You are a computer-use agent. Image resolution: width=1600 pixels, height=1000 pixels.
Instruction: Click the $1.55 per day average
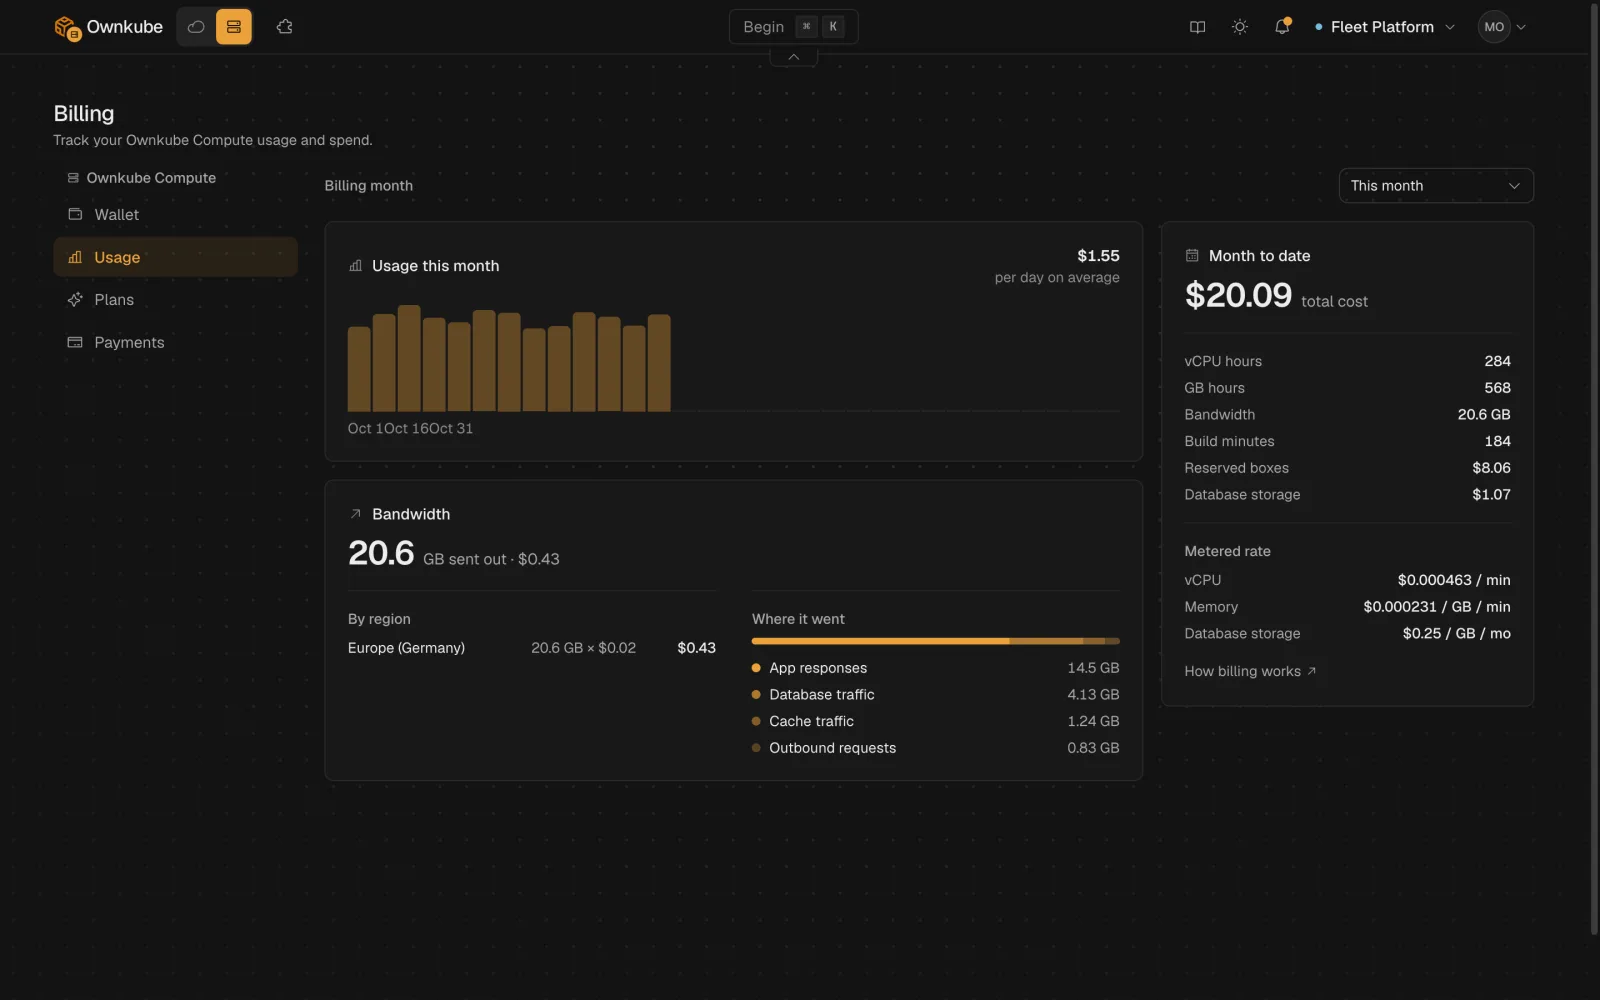(x=1098, y=256)
